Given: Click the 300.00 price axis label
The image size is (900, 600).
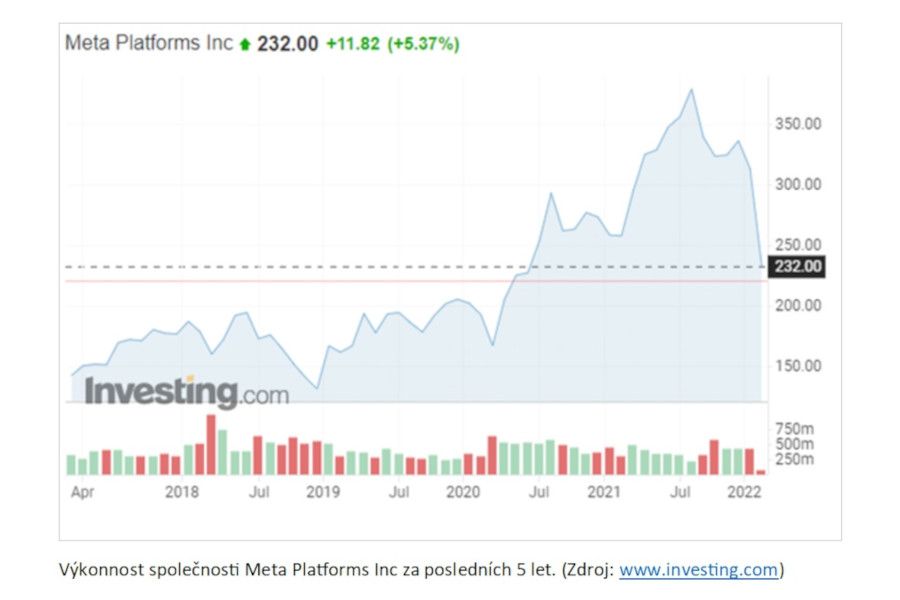Looking at the screenshot, I should point(797,184).
